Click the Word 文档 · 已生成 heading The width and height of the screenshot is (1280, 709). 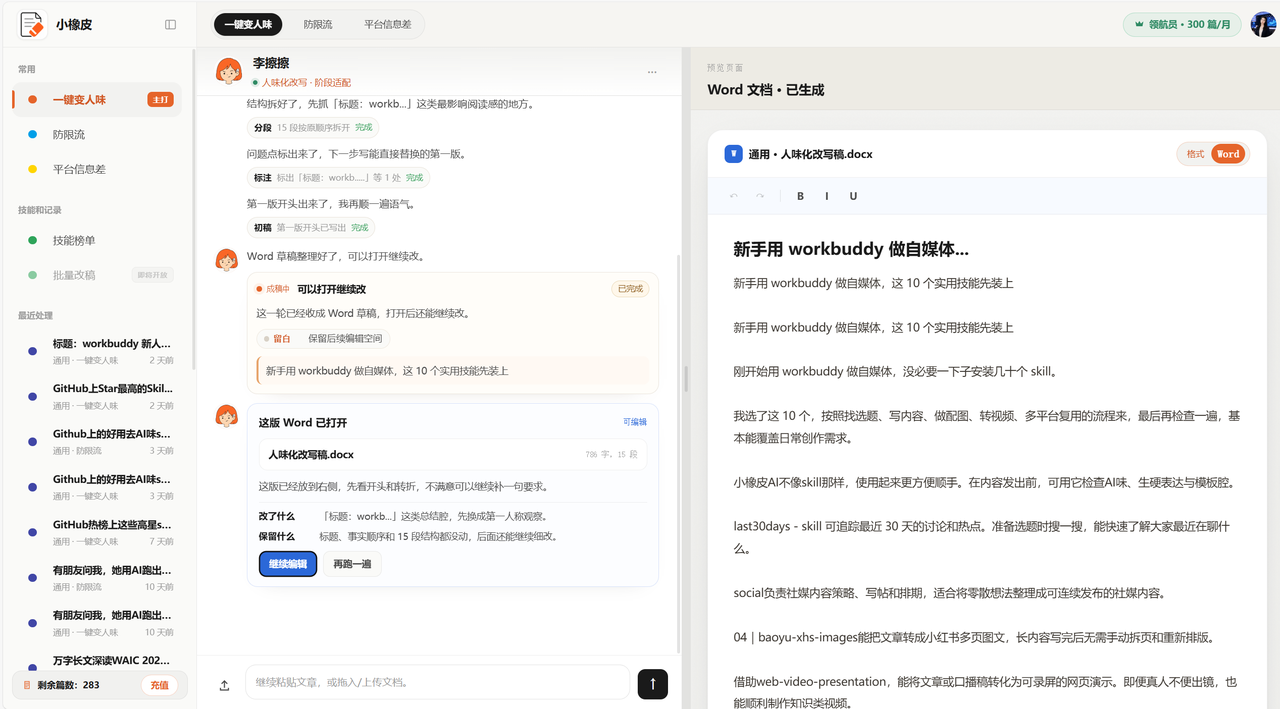pyautogui.click(x=765, y=90)
